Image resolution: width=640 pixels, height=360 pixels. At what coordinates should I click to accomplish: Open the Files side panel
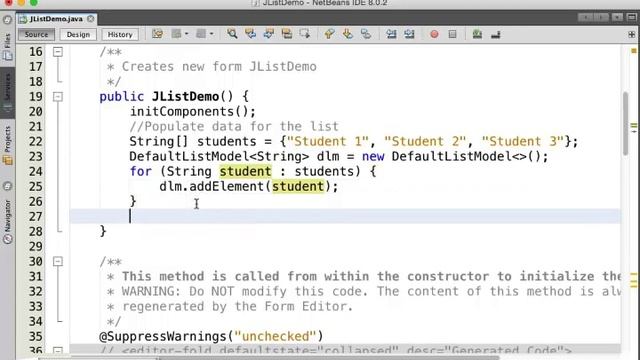pyautogui.click(x=7, y=46)
